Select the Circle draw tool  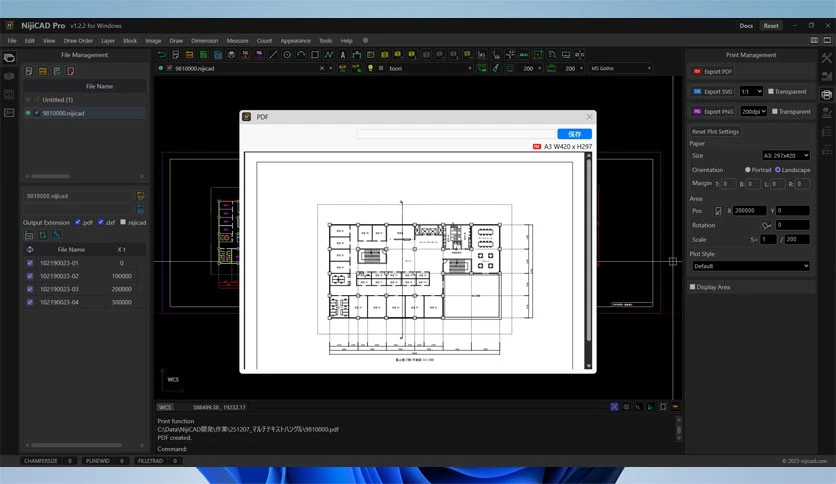(287, 55)
